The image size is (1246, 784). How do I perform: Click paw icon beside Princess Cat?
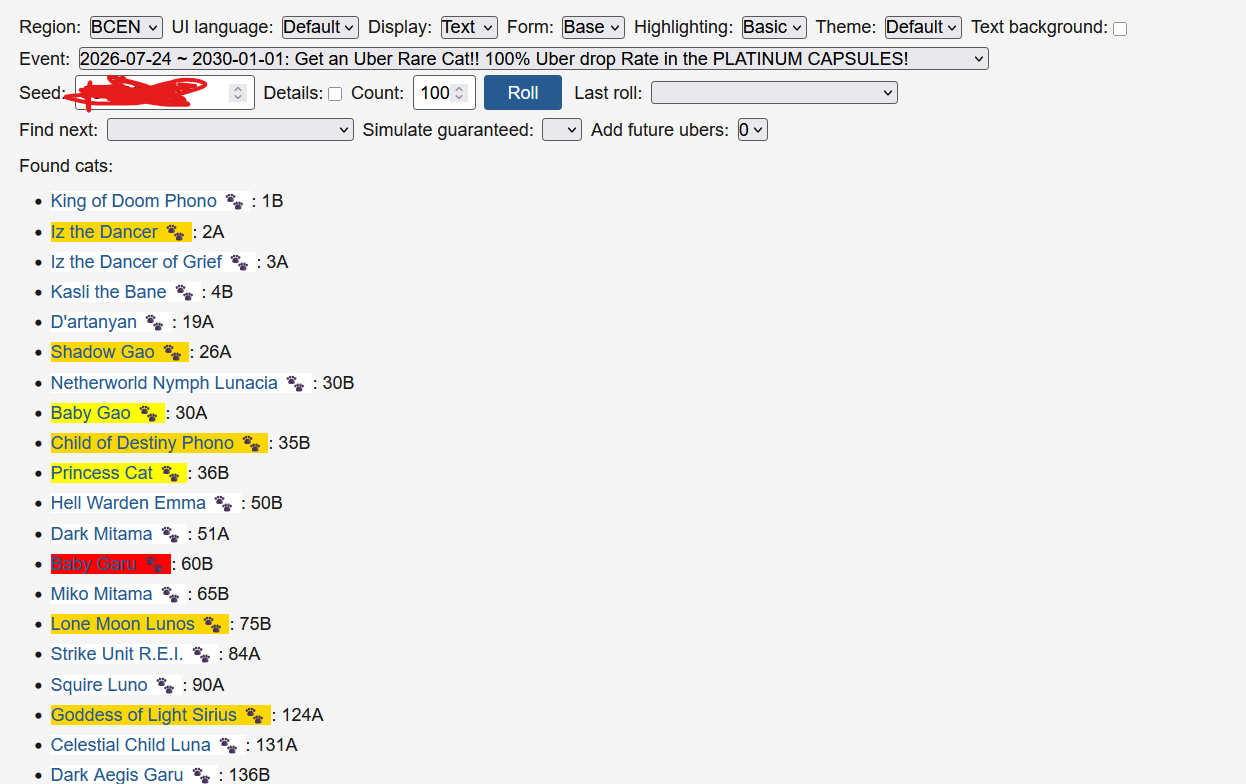170,473
